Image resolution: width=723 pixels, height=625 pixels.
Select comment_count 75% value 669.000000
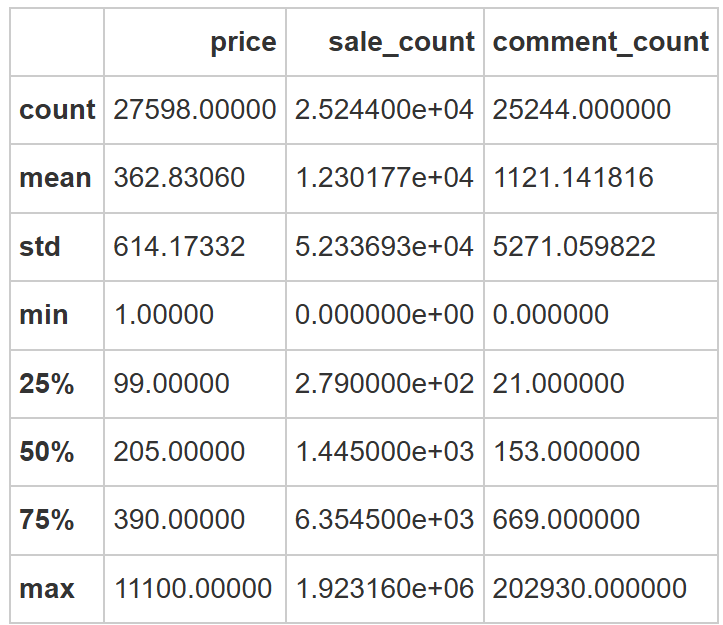click(566, 519)
